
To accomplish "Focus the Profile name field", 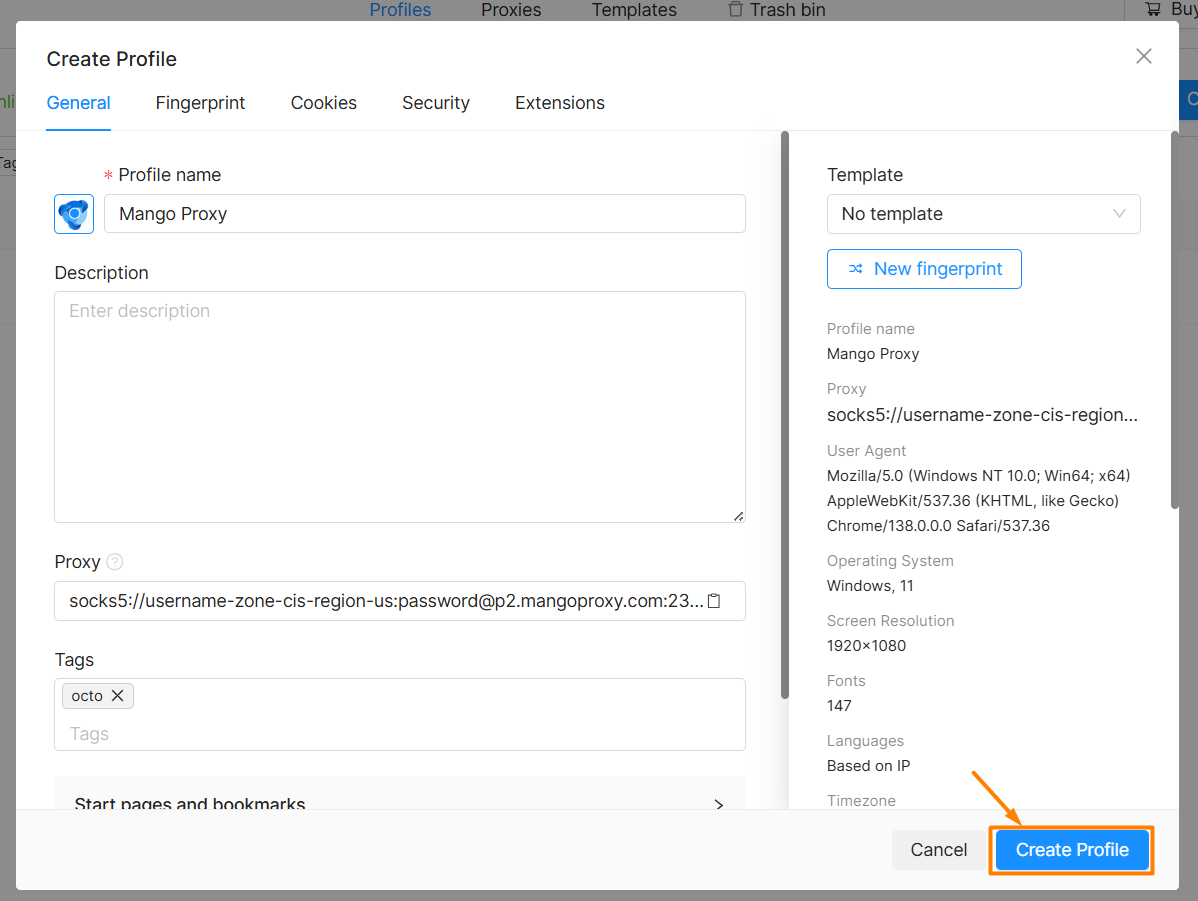I will pyautogui.click(x=425, y=214).
